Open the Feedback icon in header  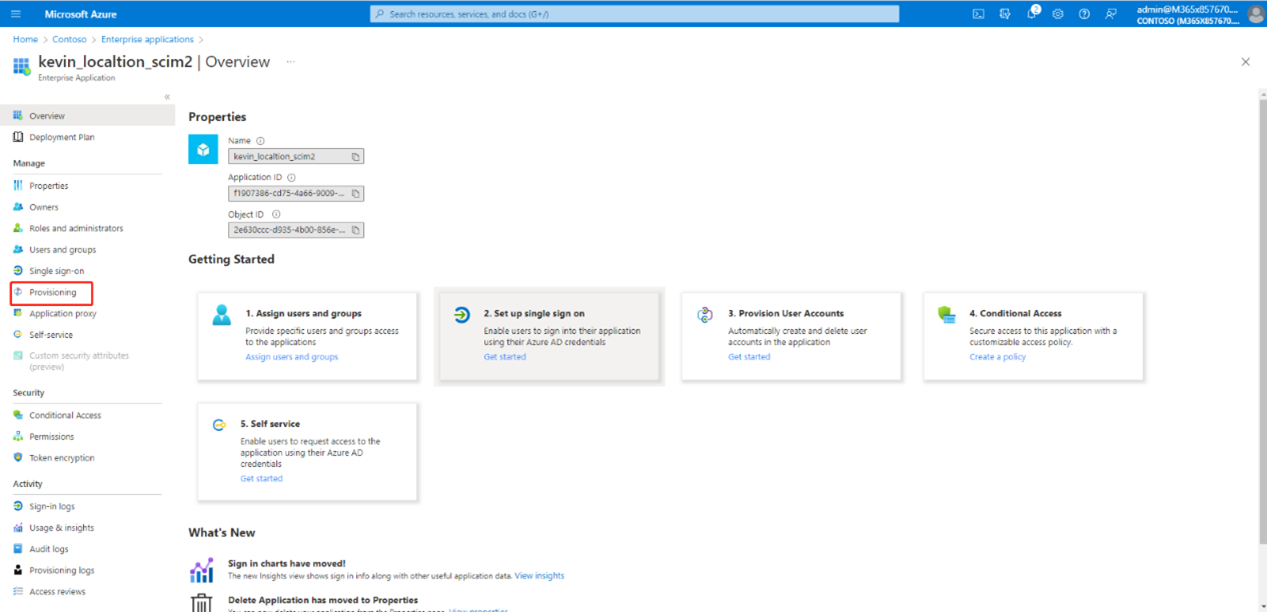[1111, 14]
